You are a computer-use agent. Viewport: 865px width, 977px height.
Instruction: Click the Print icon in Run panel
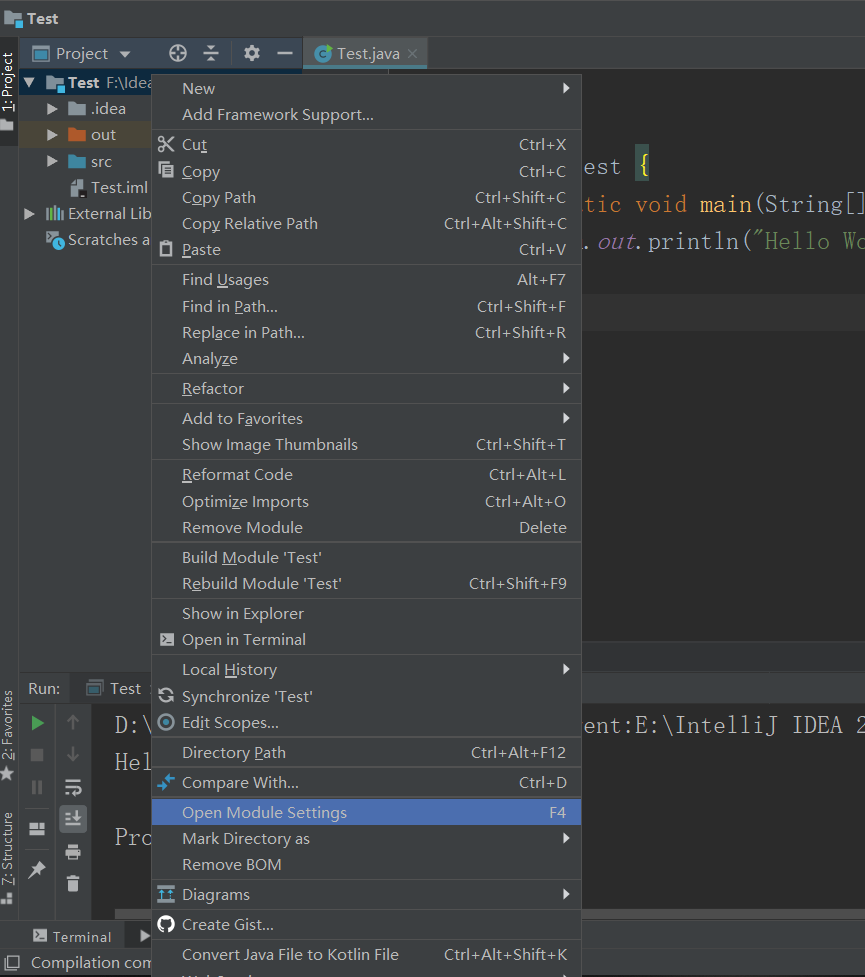(73, 852)
